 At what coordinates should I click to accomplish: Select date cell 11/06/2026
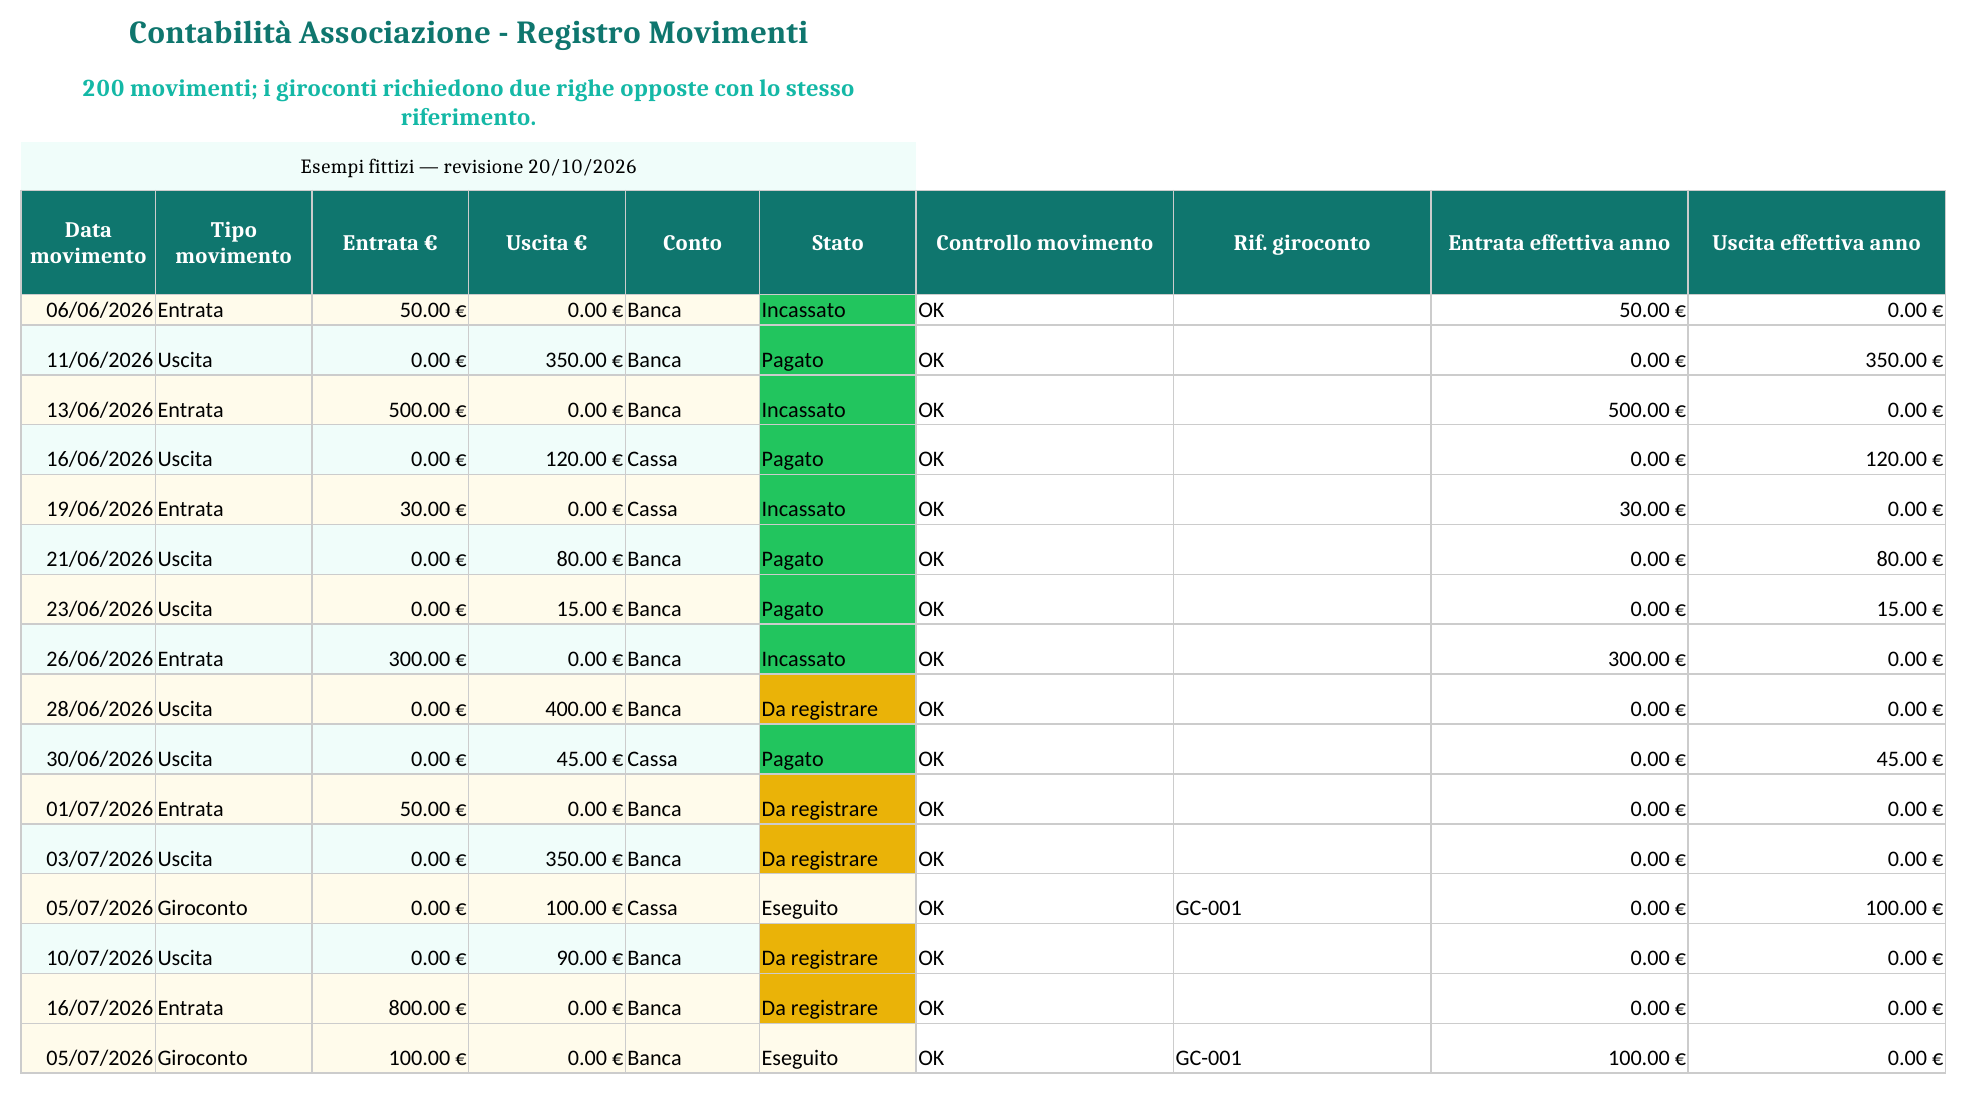coord(88,351)
